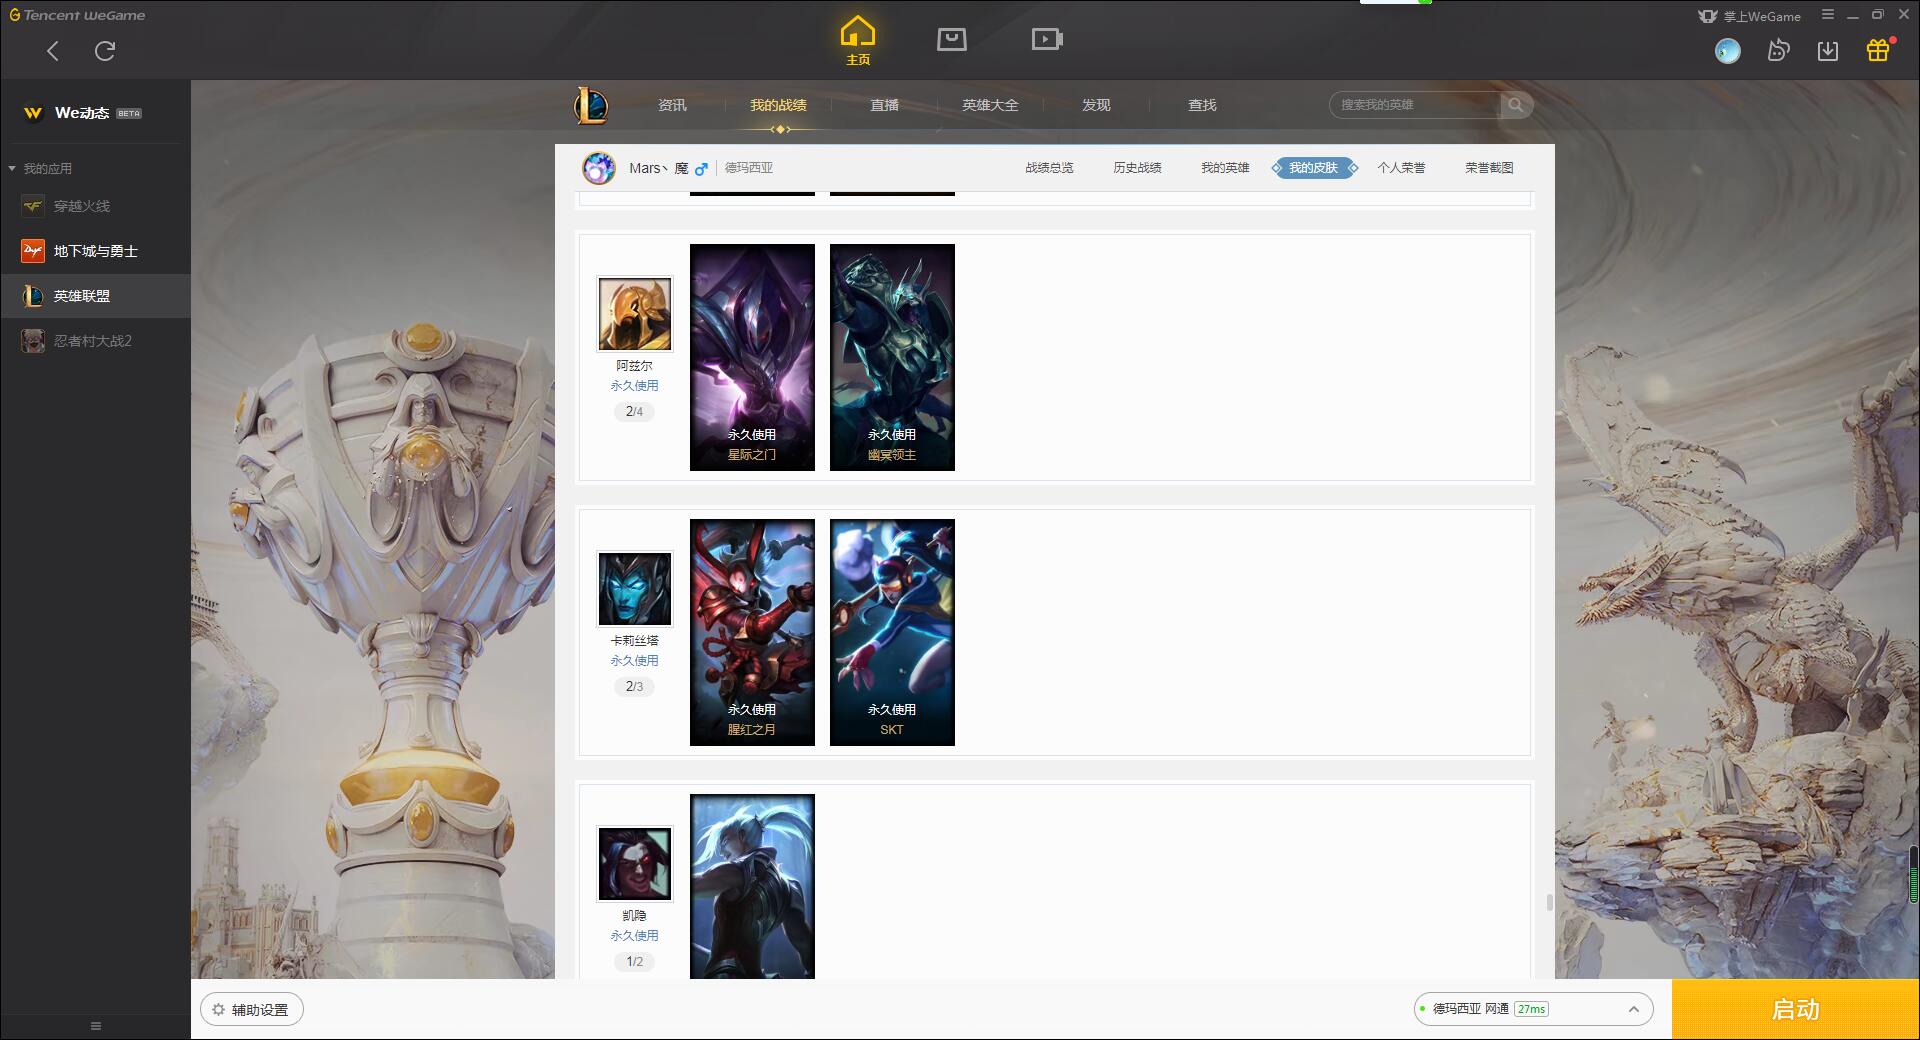1920x1040 pixels.
Task: Switch to 个人荣誉 sub-tab
Action: [x=1401, y=168]
